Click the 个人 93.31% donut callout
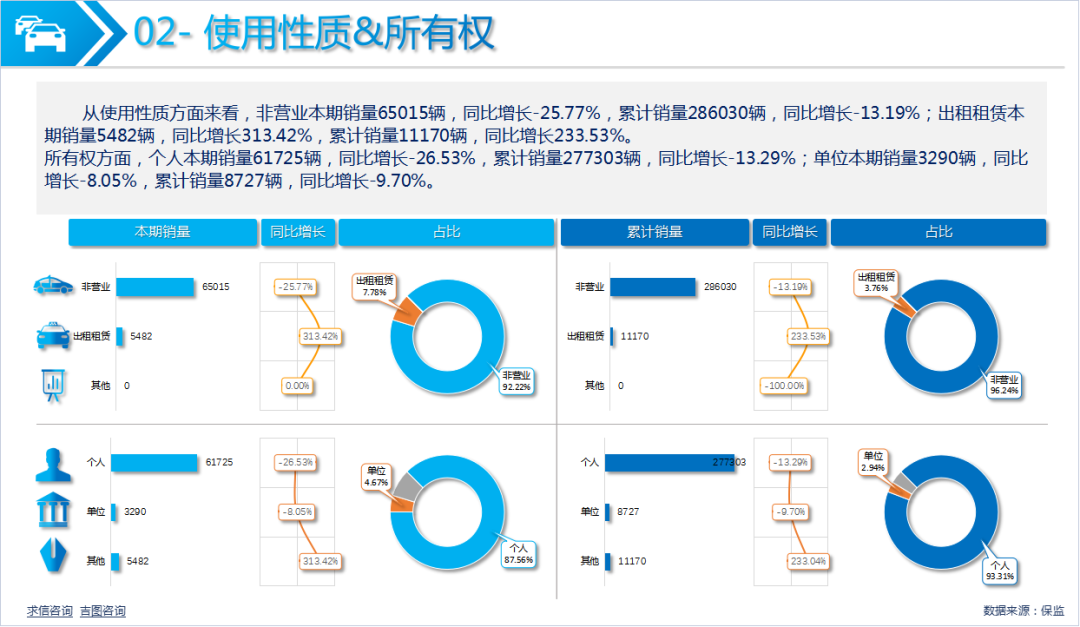The width and height of the screenshot is (1080, 627). point(1000,571)
